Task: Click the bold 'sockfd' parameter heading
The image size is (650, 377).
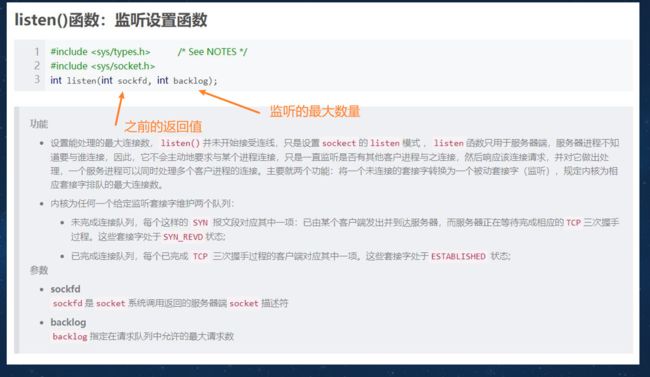Action: click(x=65, y=289)
